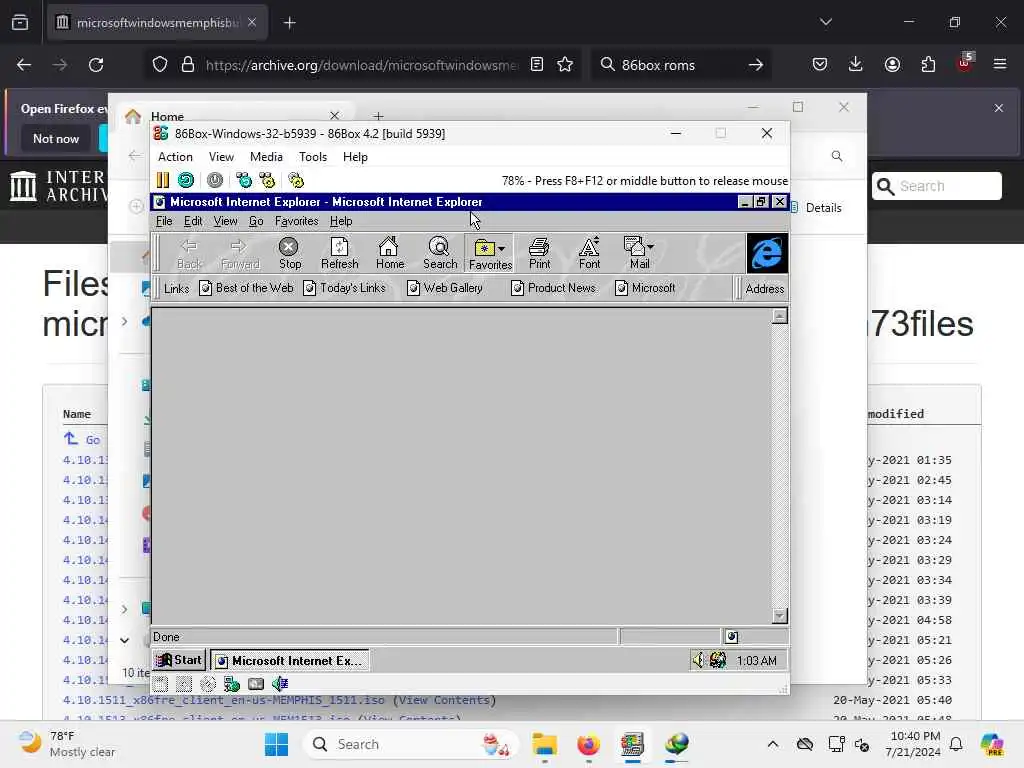Click the Stop button in Internet Explorer
The width and height of the screenshot is (1024, 768).
tap(289, 253)
